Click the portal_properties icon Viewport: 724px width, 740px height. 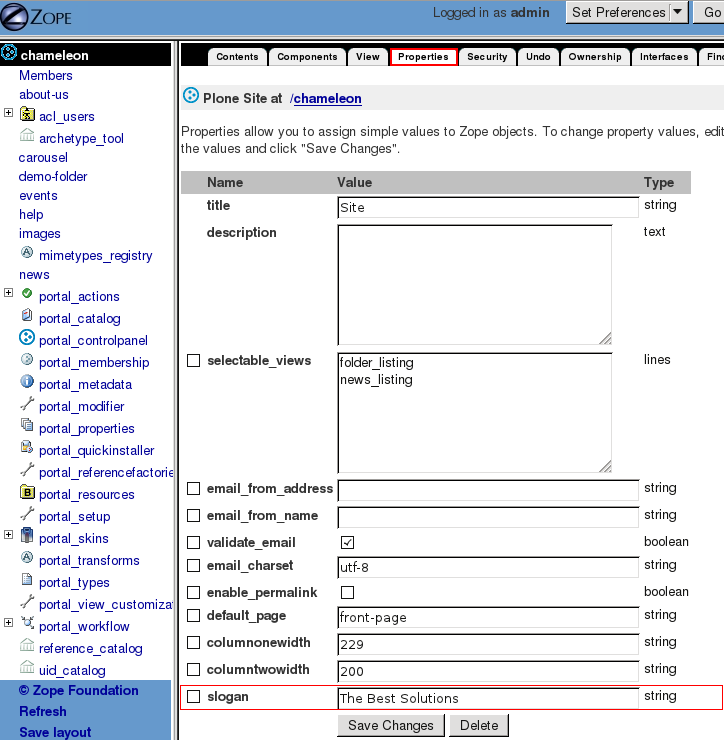point(27,425)
